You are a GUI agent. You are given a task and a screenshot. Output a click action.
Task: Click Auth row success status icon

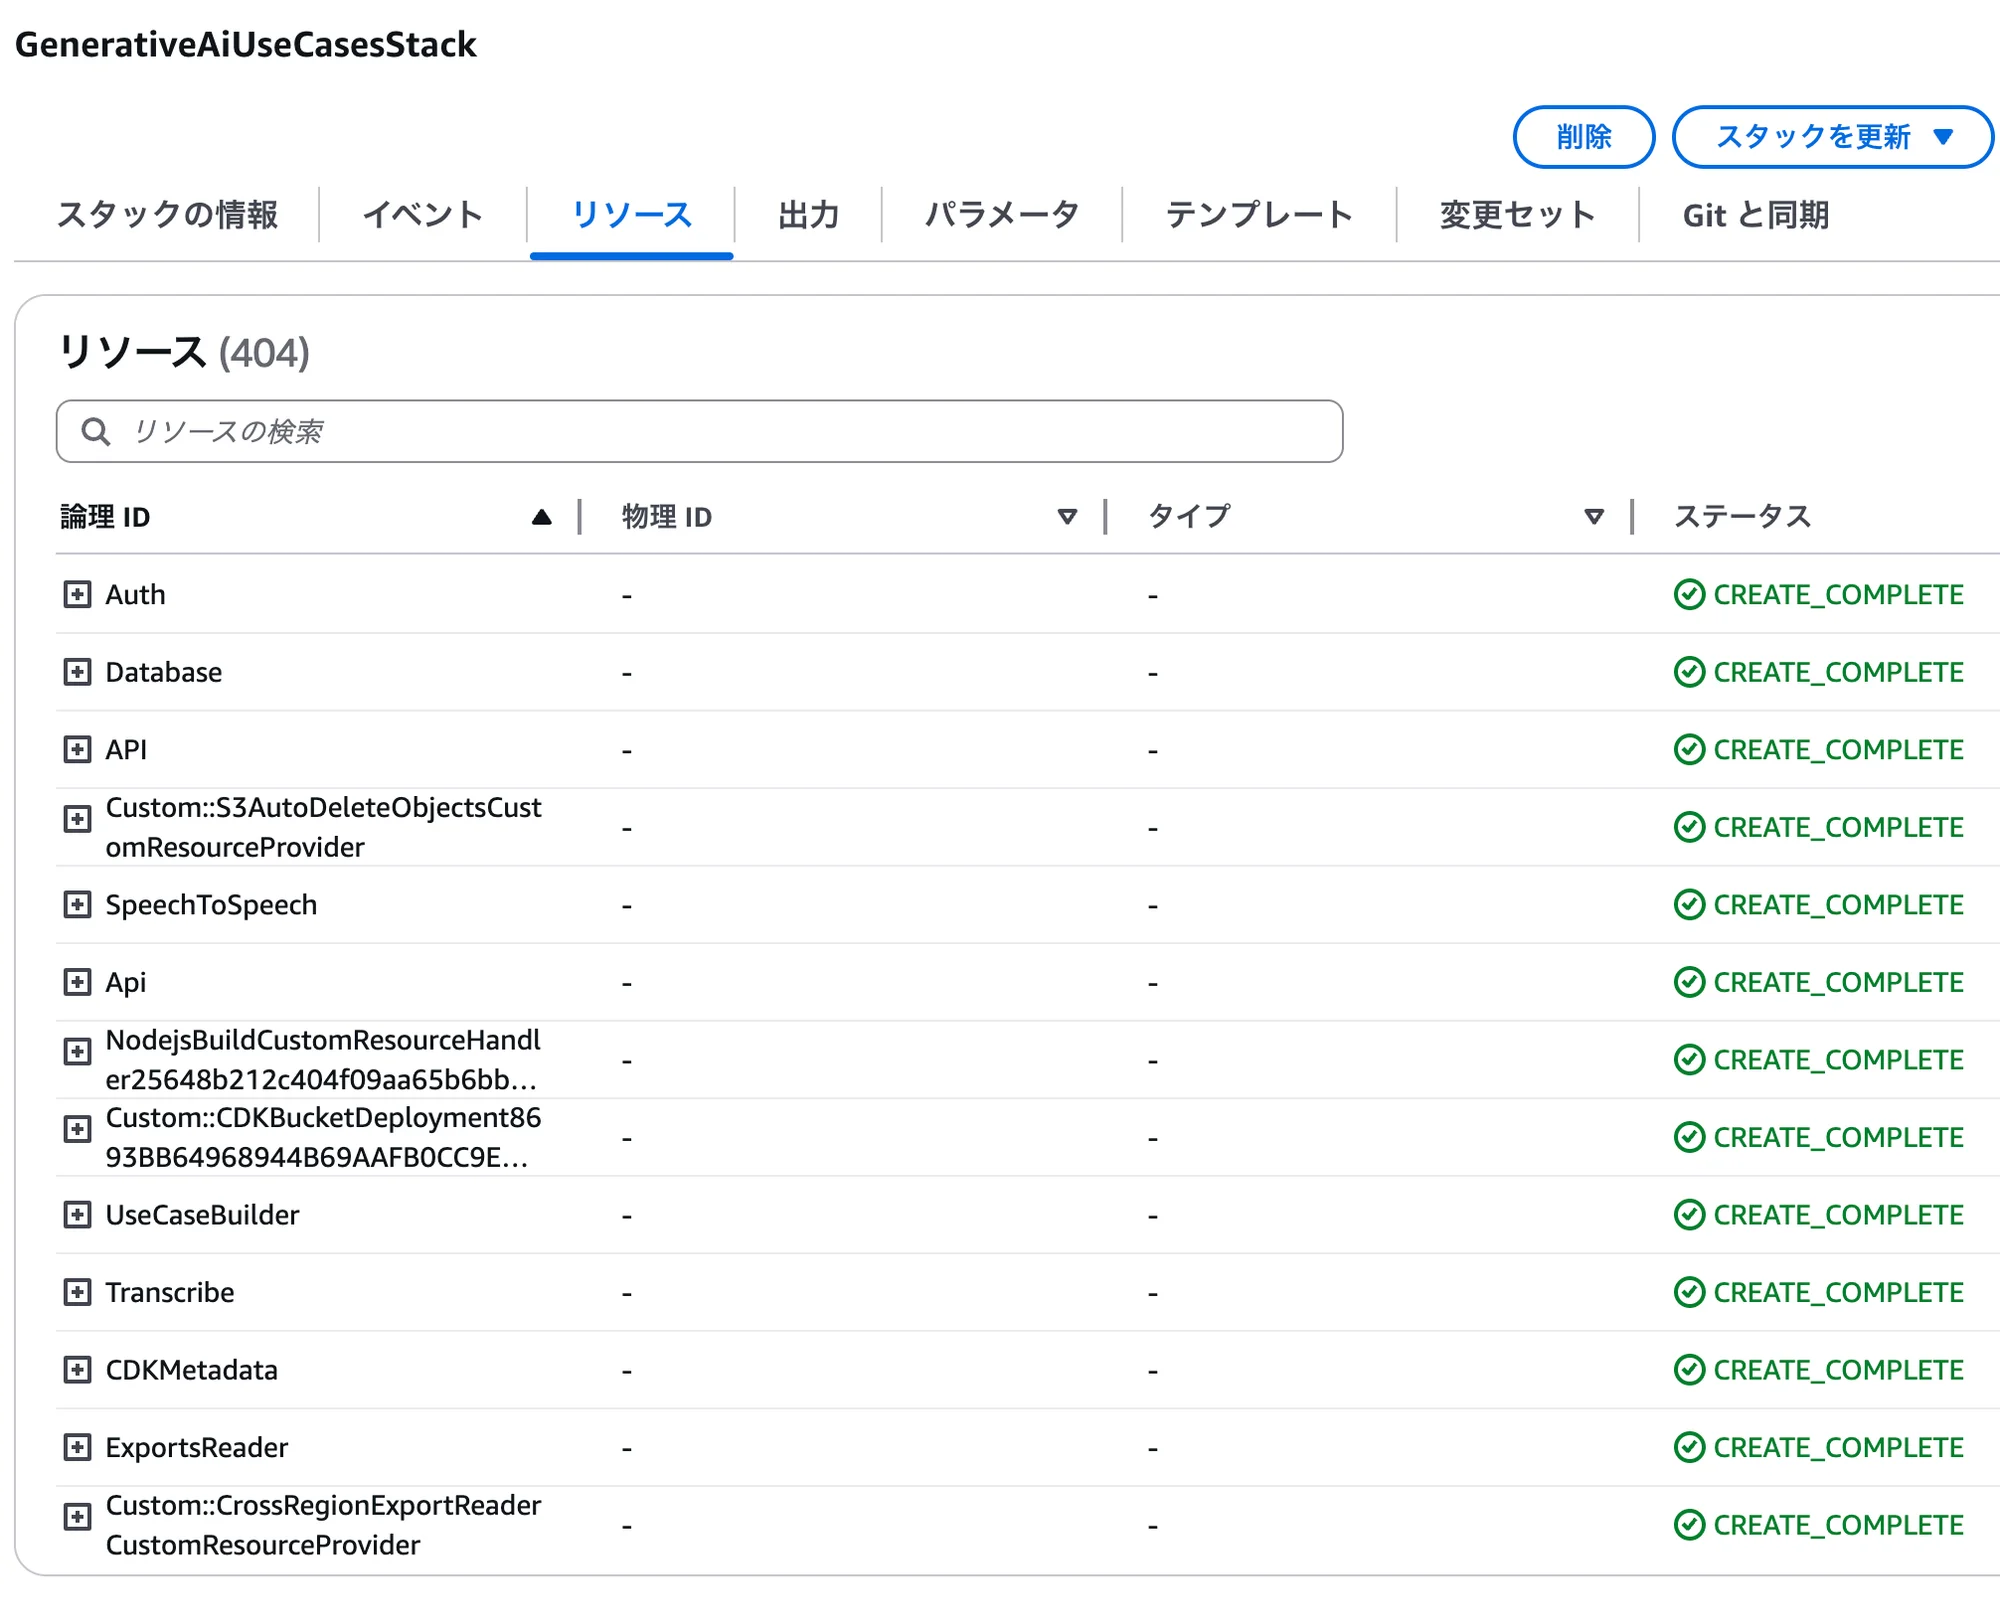[x=1689, y=594]
